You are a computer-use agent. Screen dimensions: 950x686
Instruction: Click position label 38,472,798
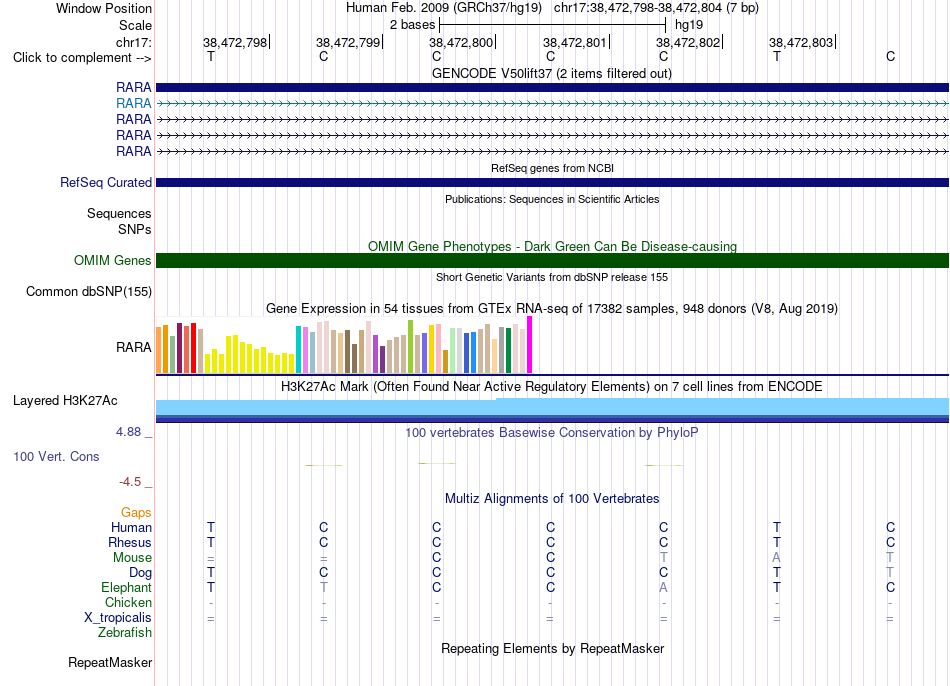[x=234, y=42]
